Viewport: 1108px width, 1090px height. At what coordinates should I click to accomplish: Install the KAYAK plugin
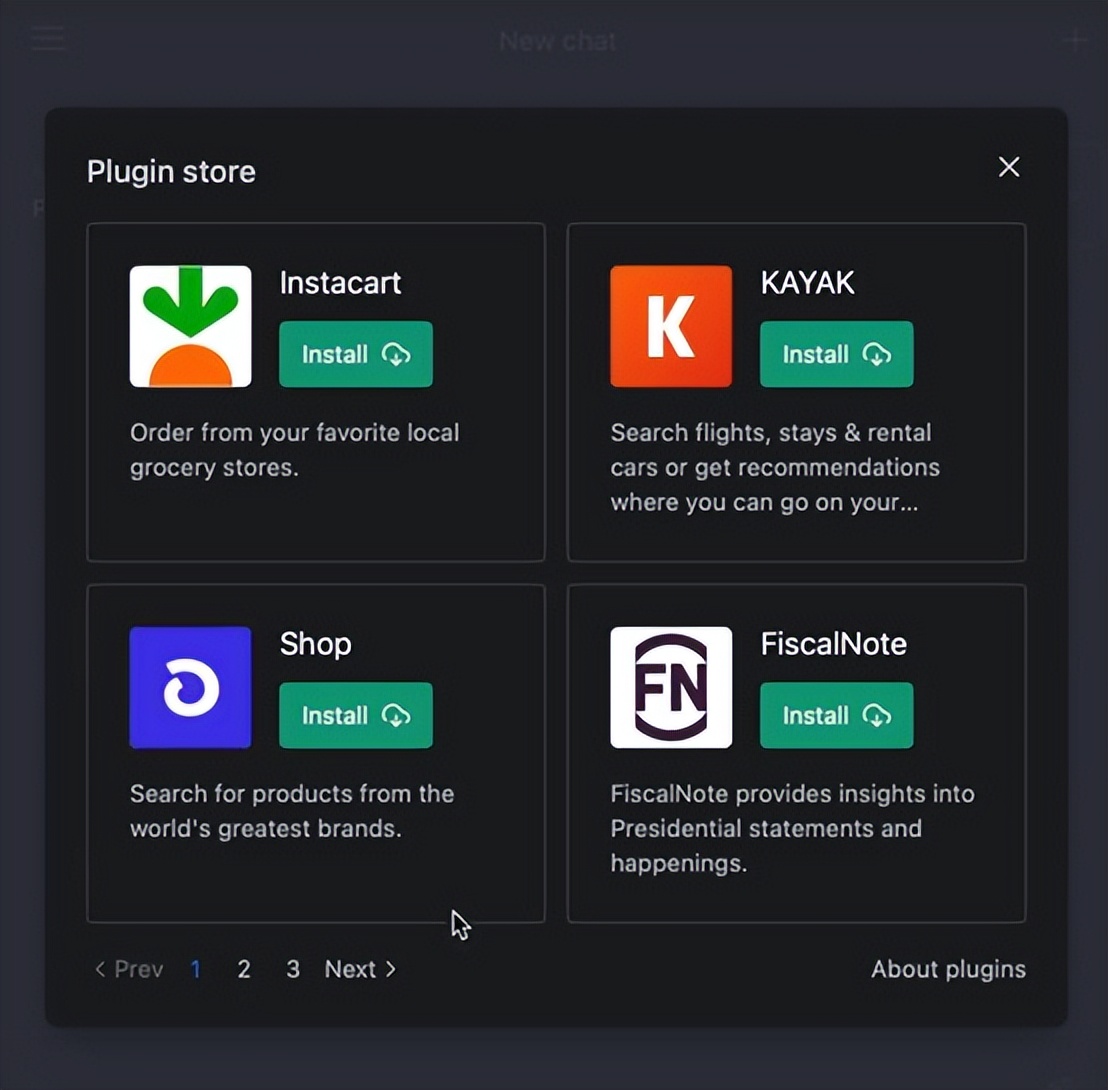(836, 354)
